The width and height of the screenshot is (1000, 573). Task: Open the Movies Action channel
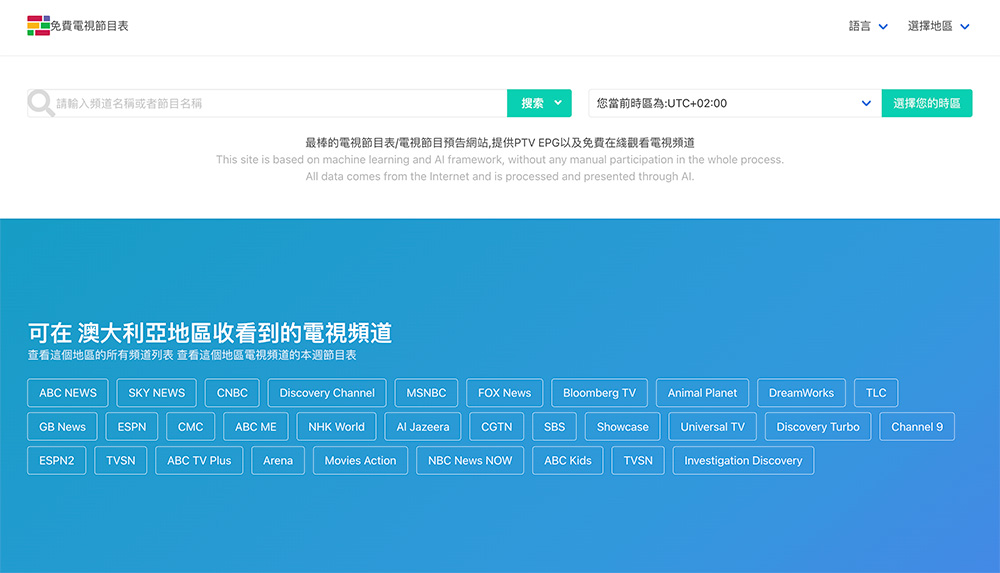click(360, 460)
